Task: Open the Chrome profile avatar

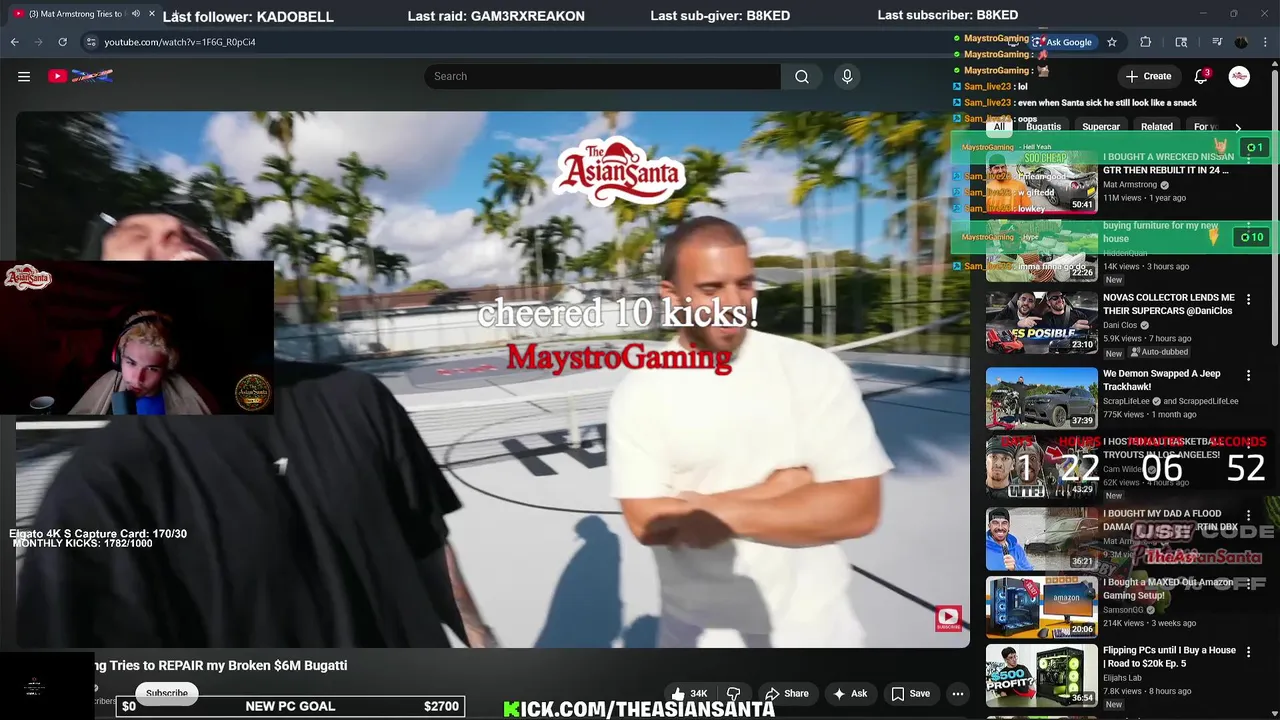Action: [x=1241, y=42]
